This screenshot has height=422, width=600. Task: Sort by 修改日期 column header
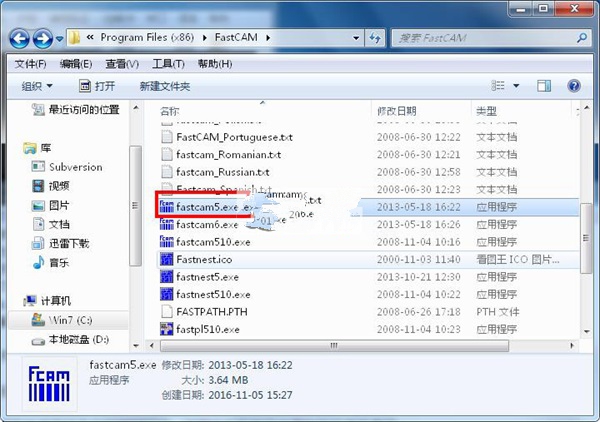tap(397, 111)
